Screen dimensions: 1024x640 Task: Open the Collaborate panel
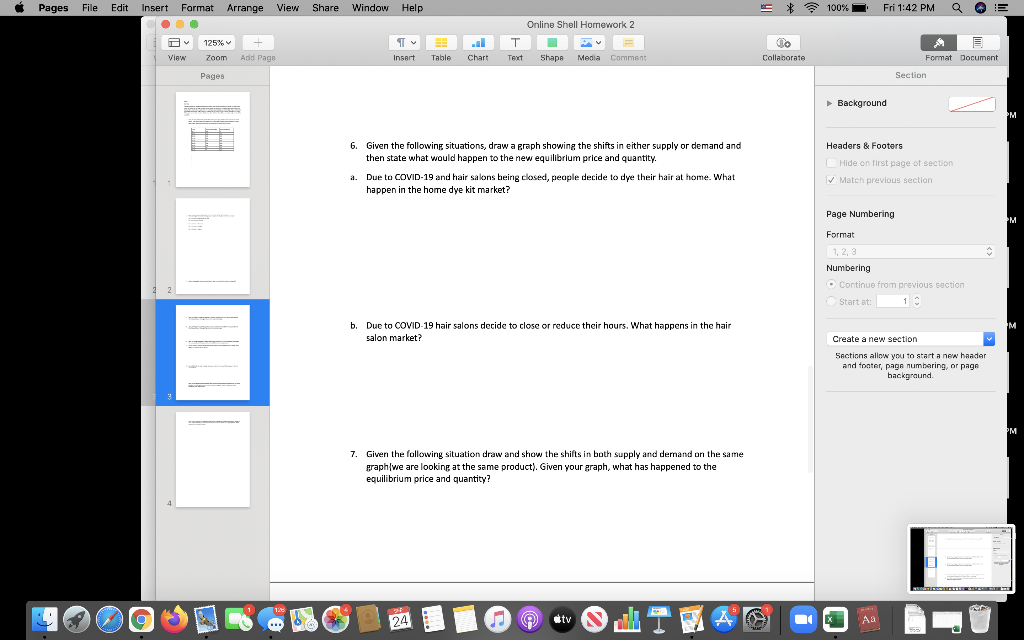[x=783, y=43]
